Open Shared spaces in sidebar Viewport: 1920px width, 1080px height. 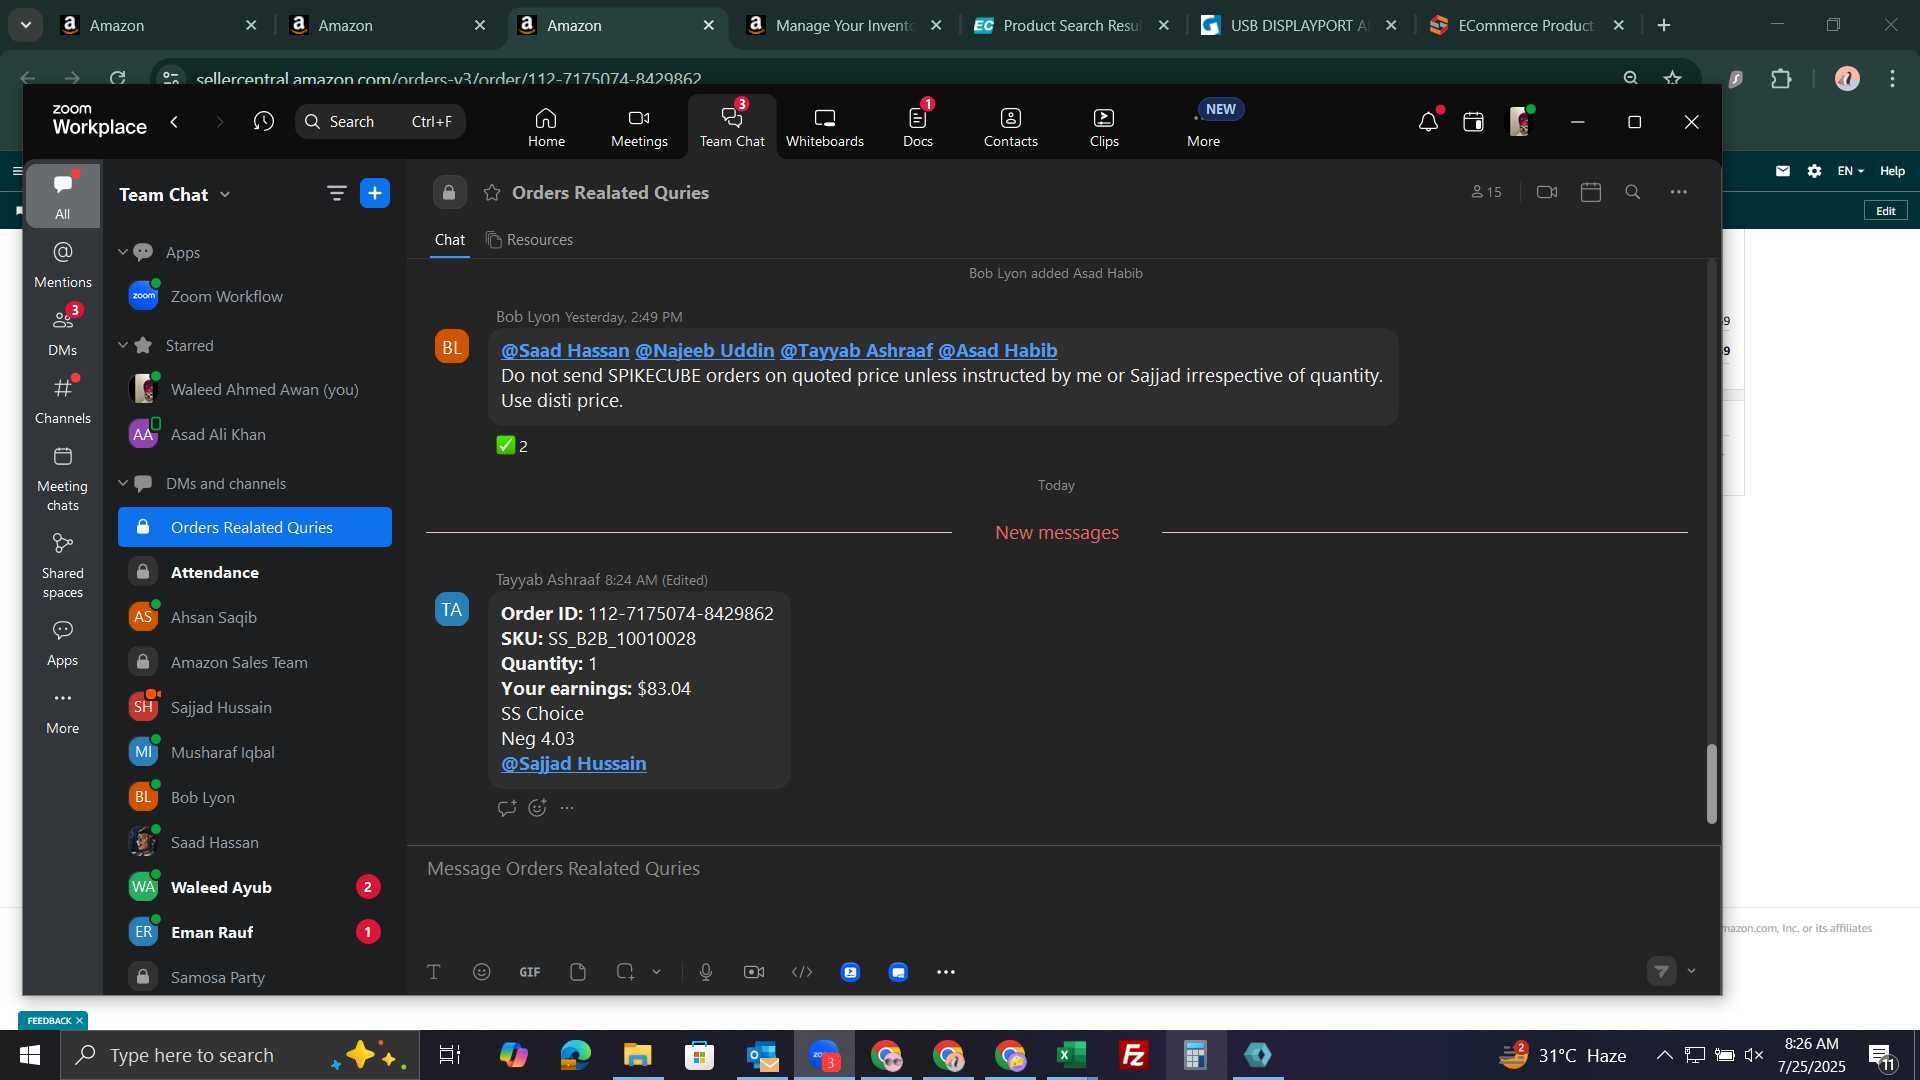point(63,566)
